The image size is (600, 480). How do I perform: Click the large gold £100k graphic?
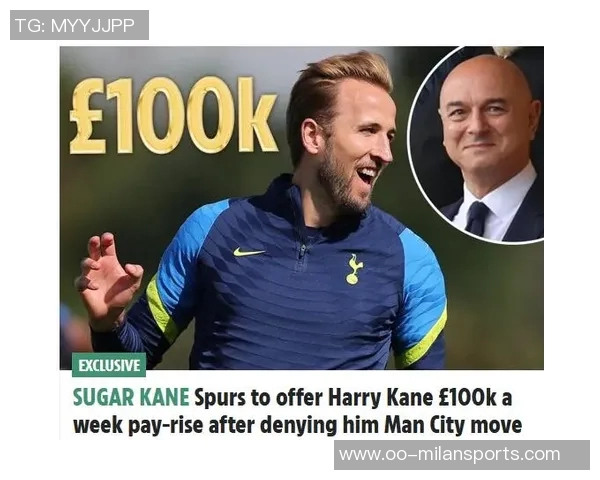pos(173,115)
